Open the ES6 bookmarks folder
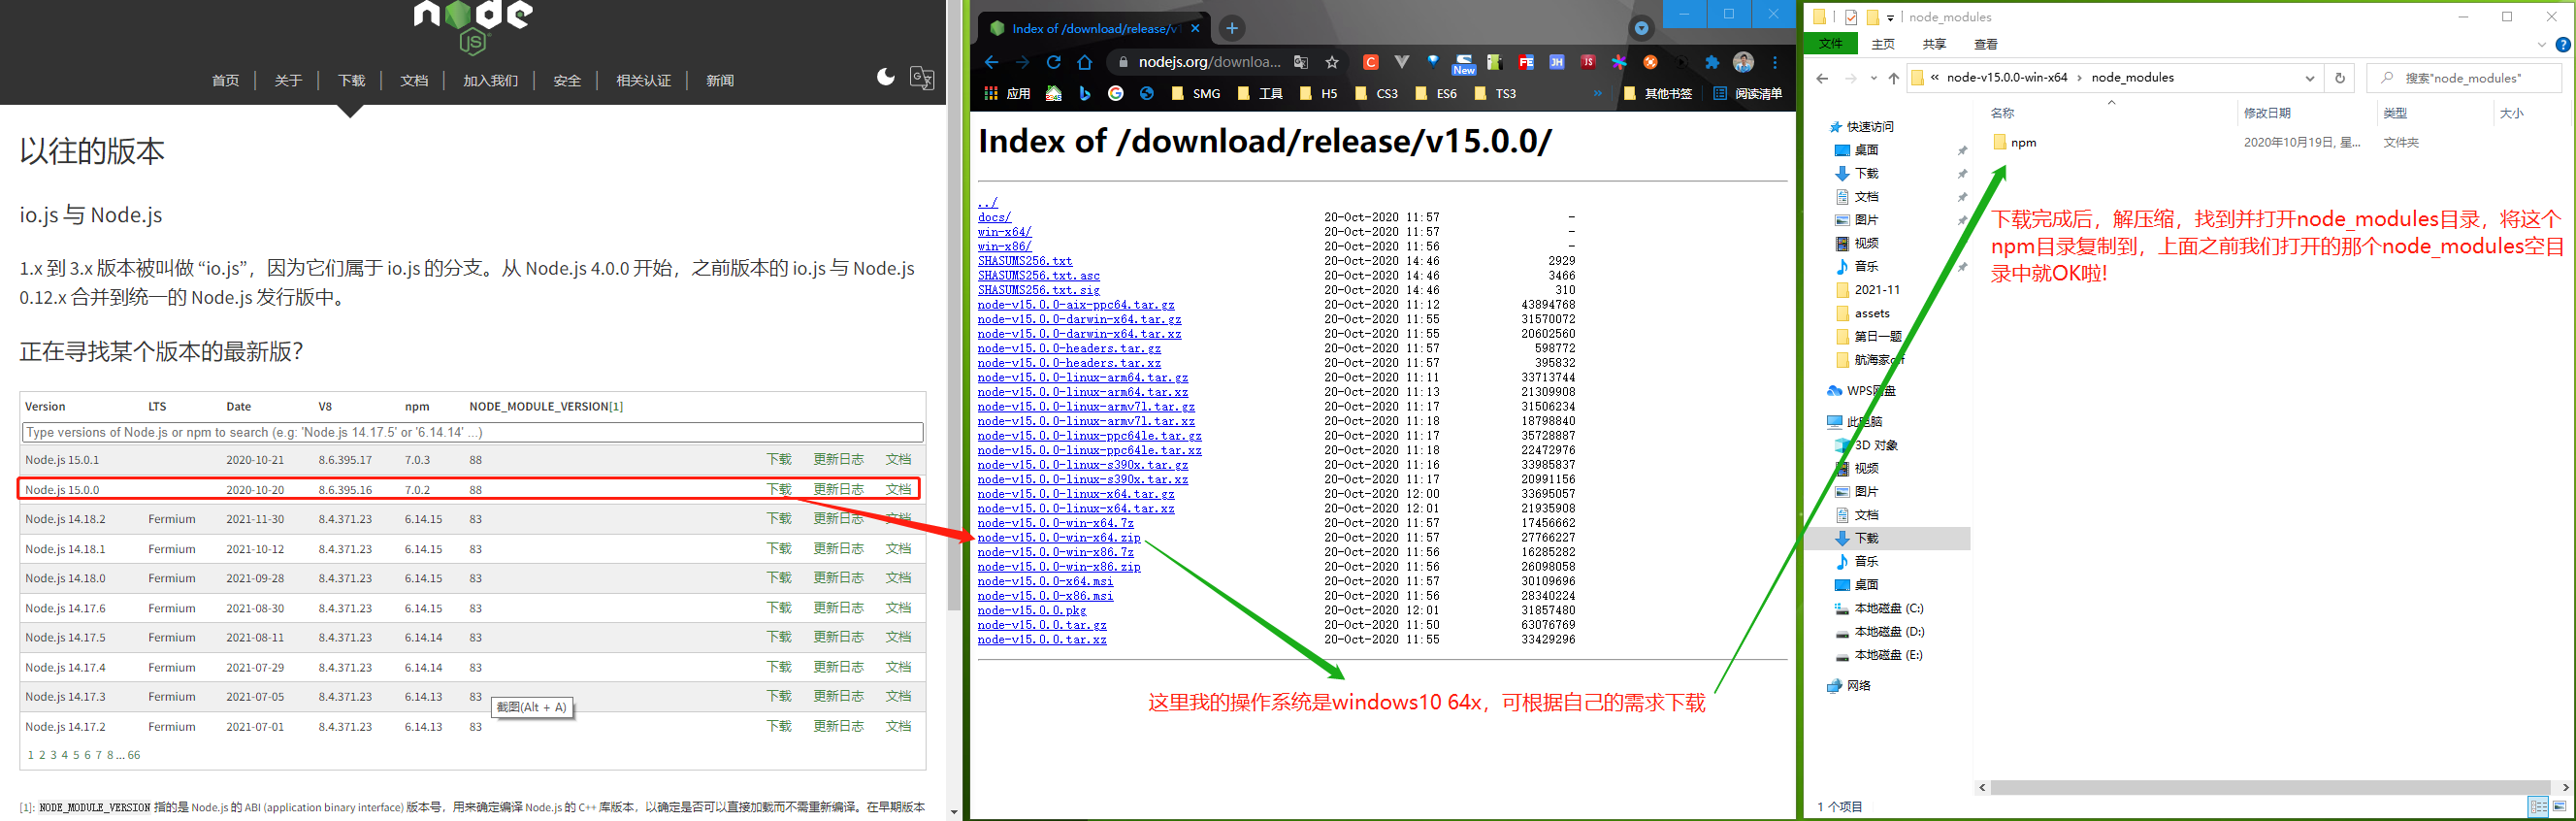 (1437, 93)
